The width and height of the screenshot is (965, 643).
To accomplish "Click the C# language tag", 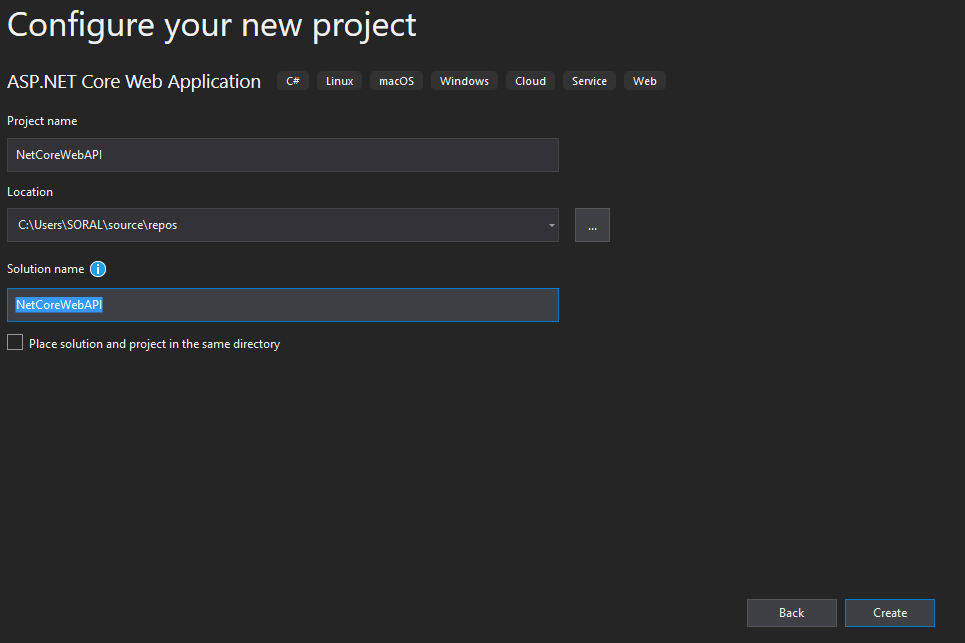I will click(x=293, y=81).
